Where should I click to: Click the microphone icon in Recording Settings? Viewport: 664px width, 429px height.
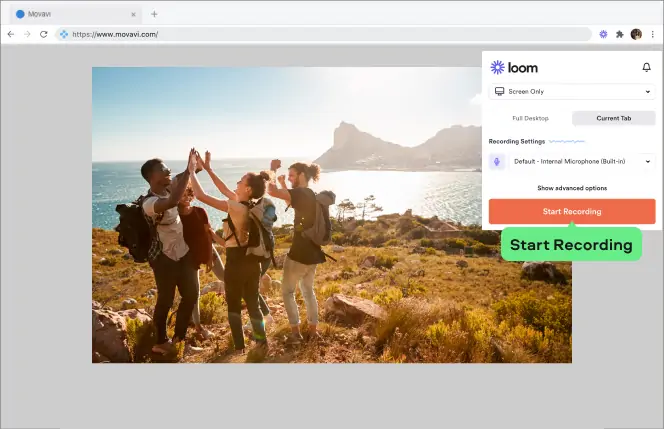coord(497,161)
